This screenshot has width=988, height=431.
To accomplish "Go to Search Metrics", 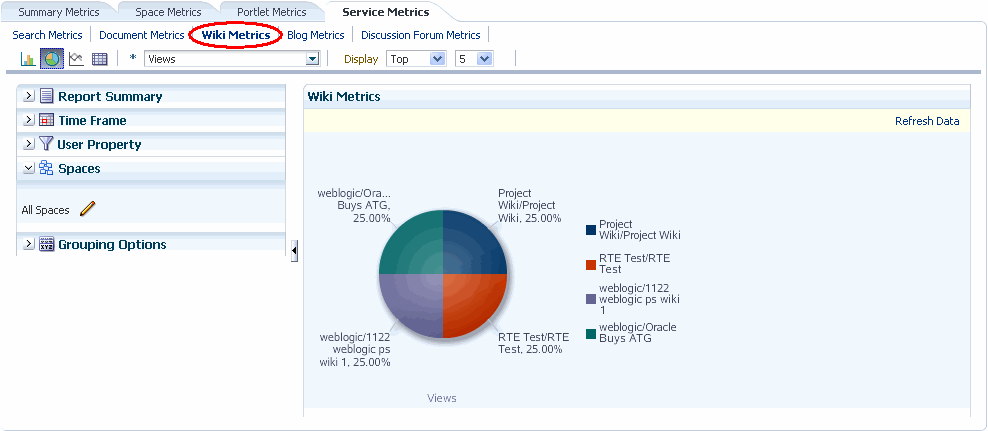I will [x=47, y=35].
